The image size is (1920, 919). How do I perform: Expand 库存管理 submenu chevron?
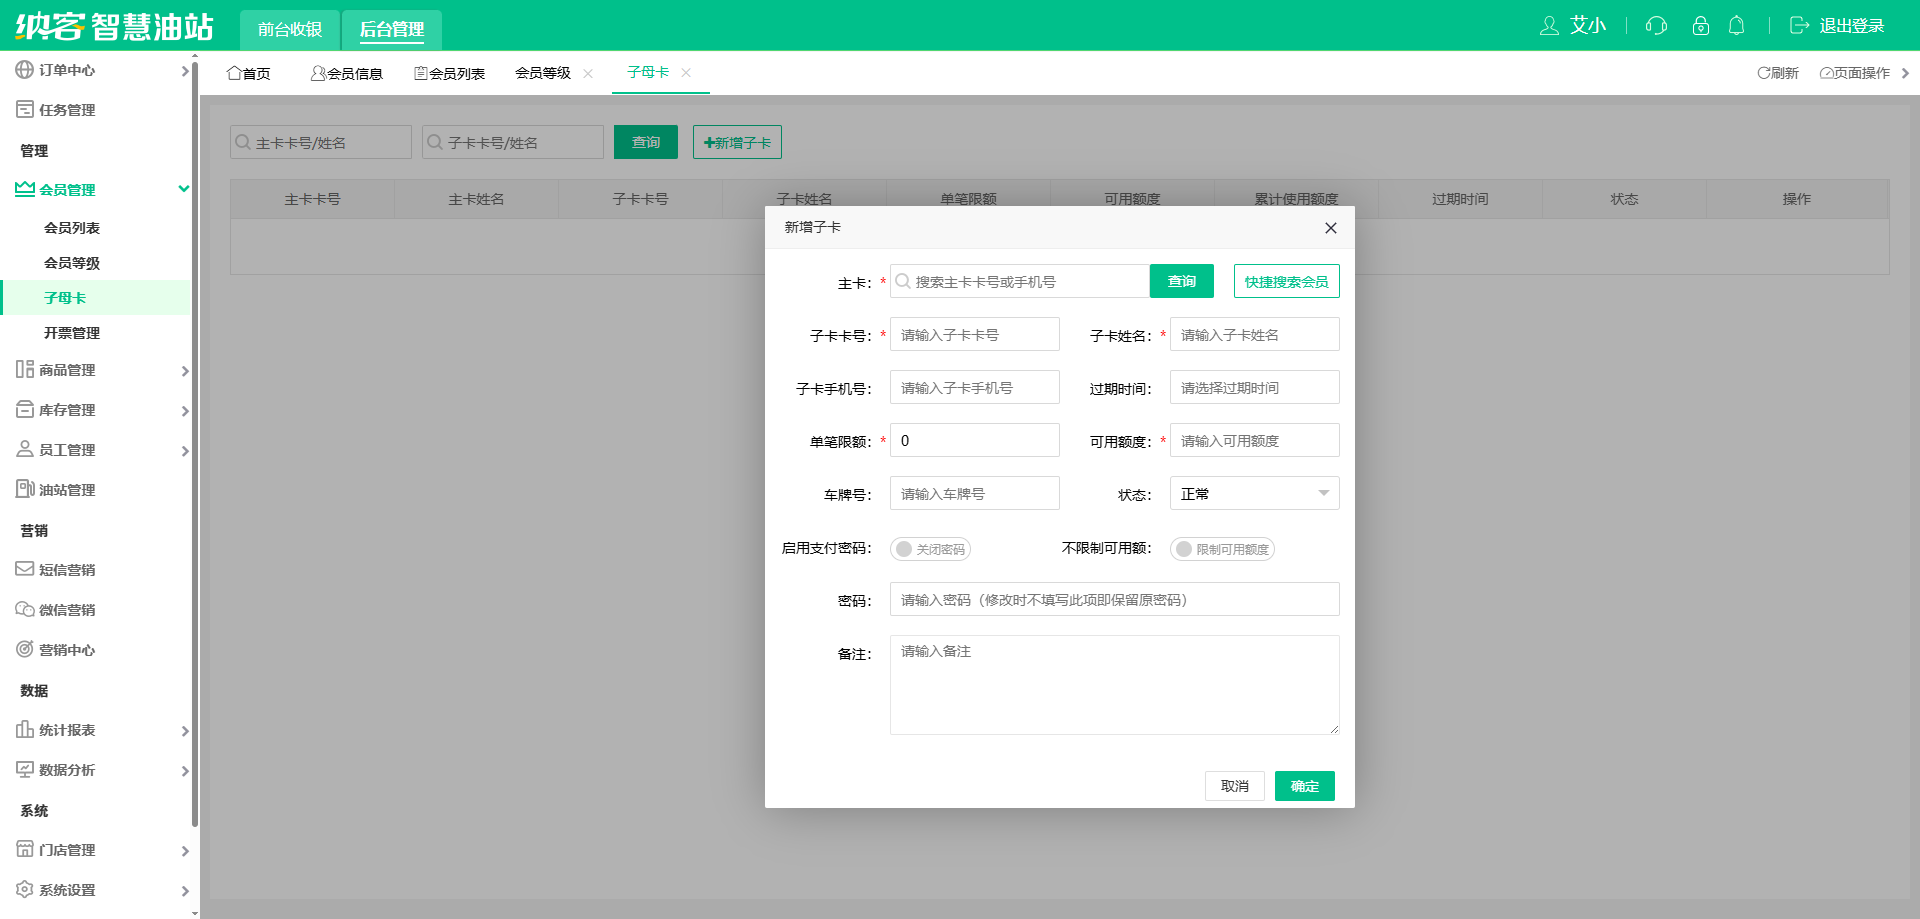(x=185, y=411)
